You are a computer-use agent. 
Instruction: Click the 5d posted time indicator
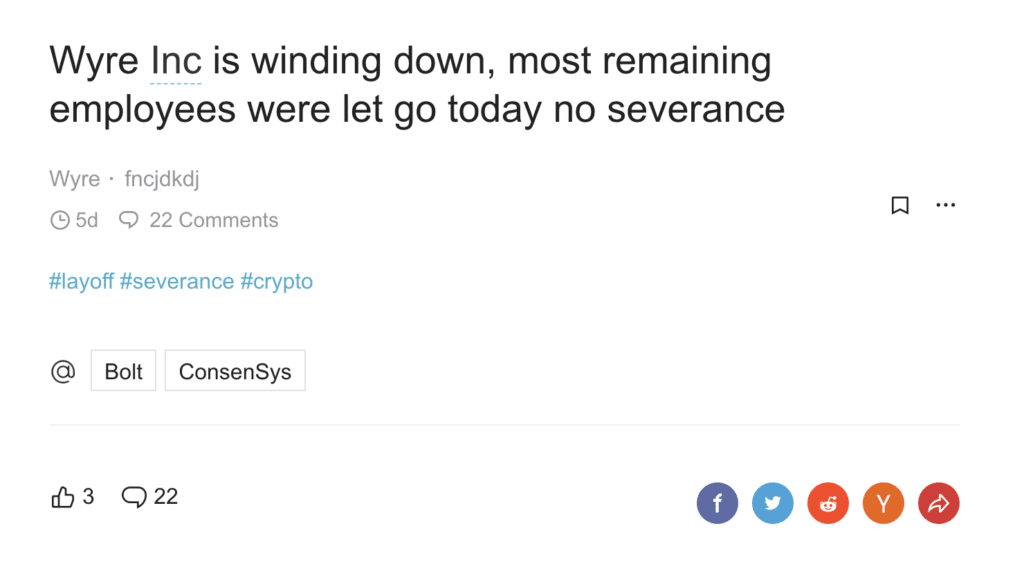74,220
